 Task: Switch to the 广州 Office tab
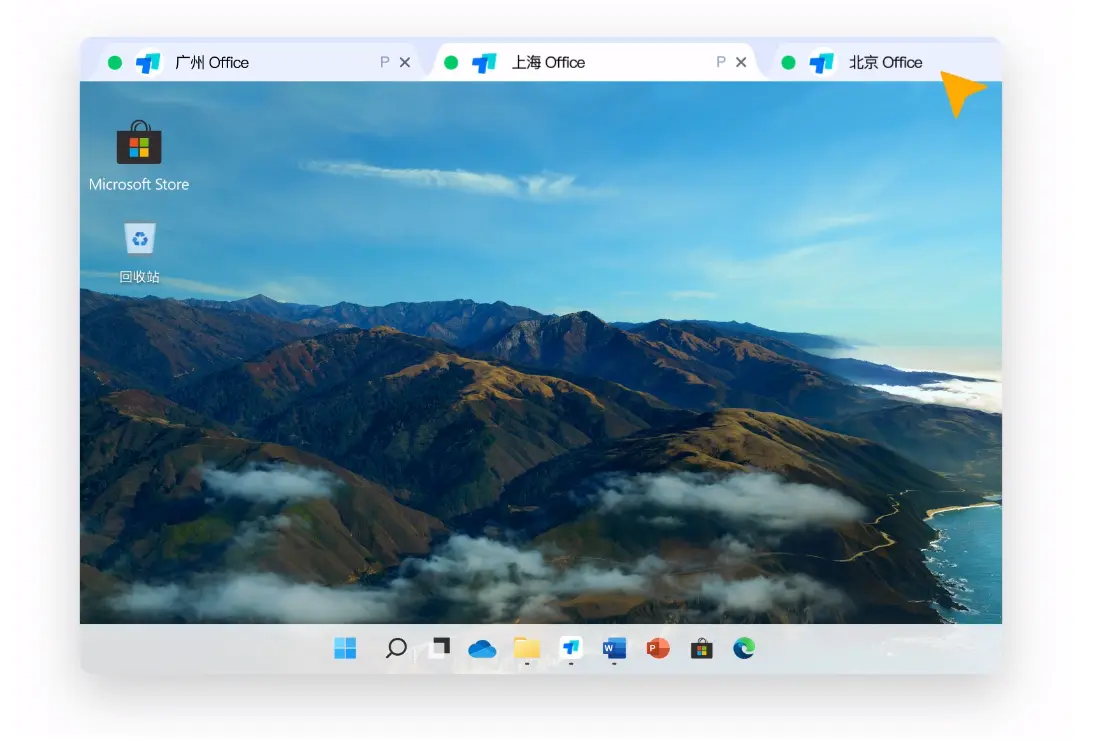coord(258,62)
